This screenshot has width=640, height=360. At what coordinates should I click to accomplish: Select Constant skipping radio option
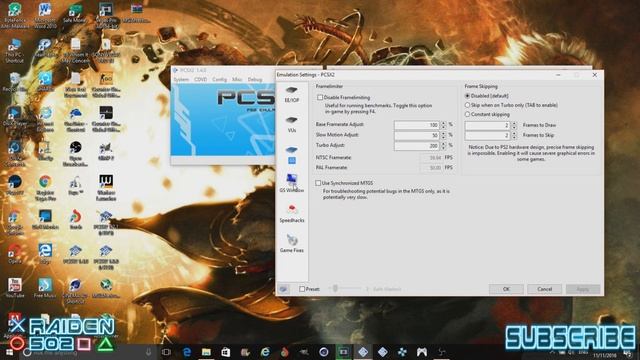[467, 115]
